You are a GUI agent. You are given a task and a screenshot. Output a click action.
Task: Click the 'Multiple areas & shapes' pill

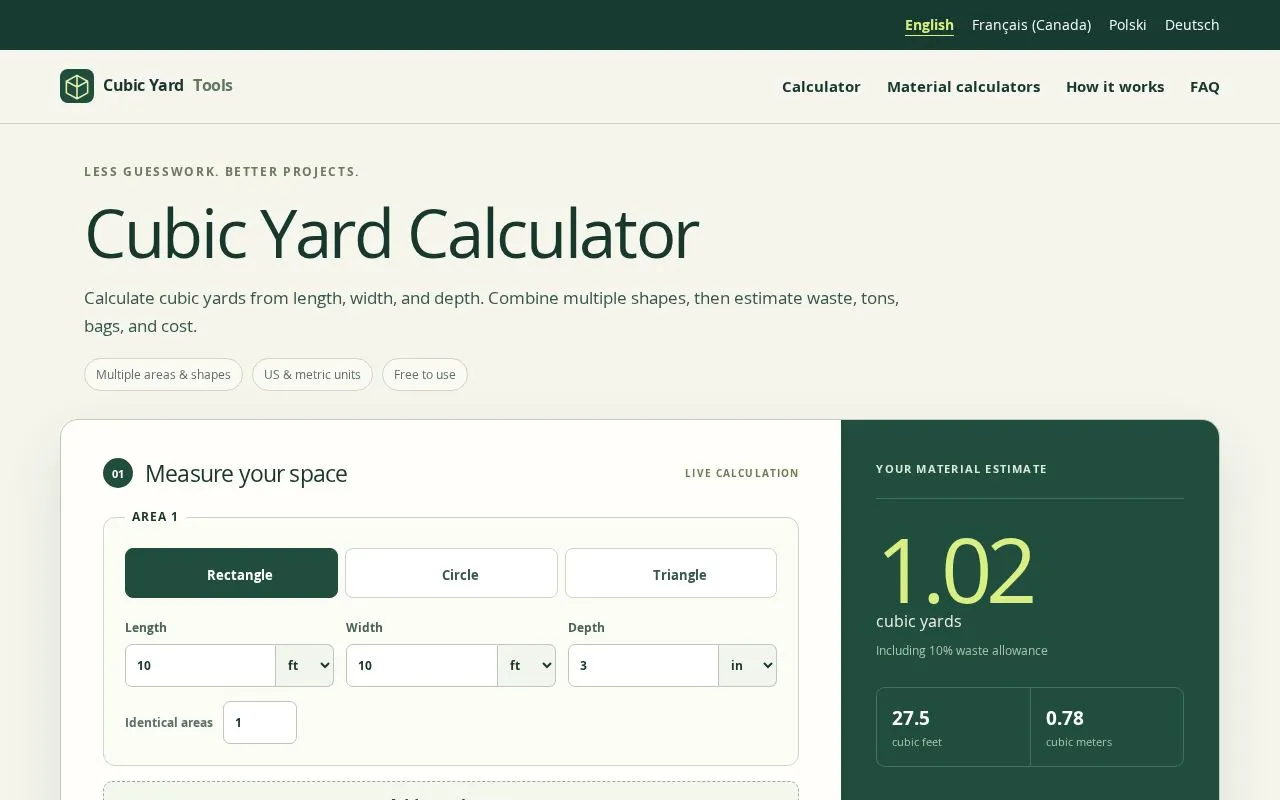pos(163,374)
